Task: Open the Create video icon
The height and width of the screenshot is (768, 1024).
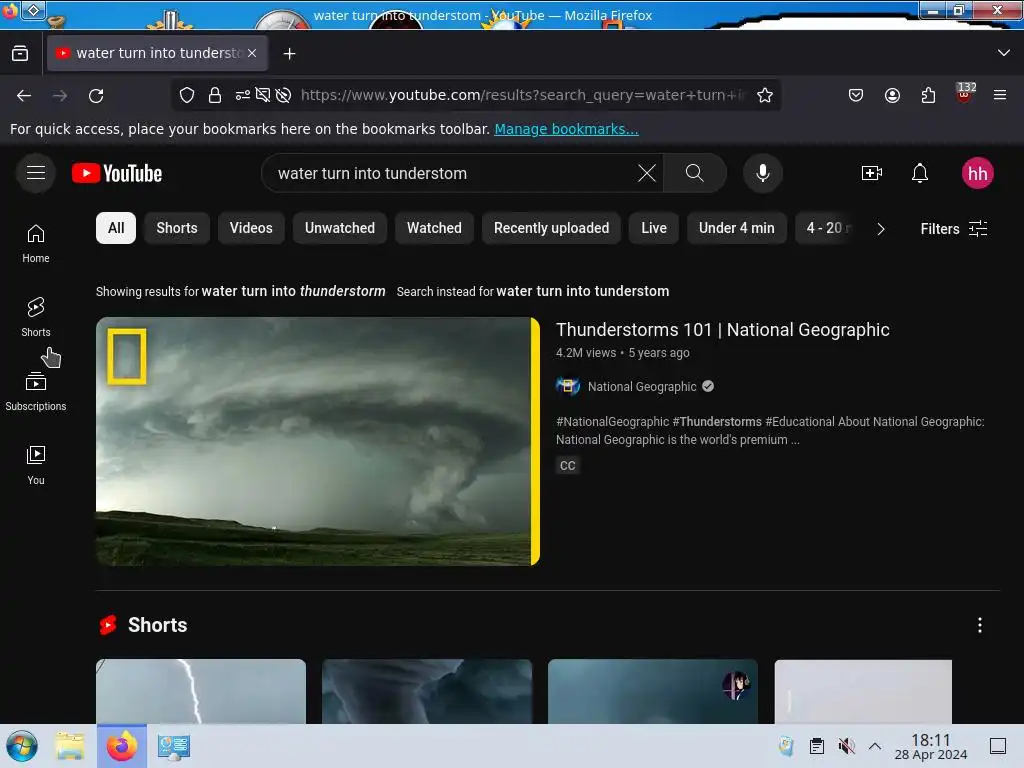Action: (872, 173)
